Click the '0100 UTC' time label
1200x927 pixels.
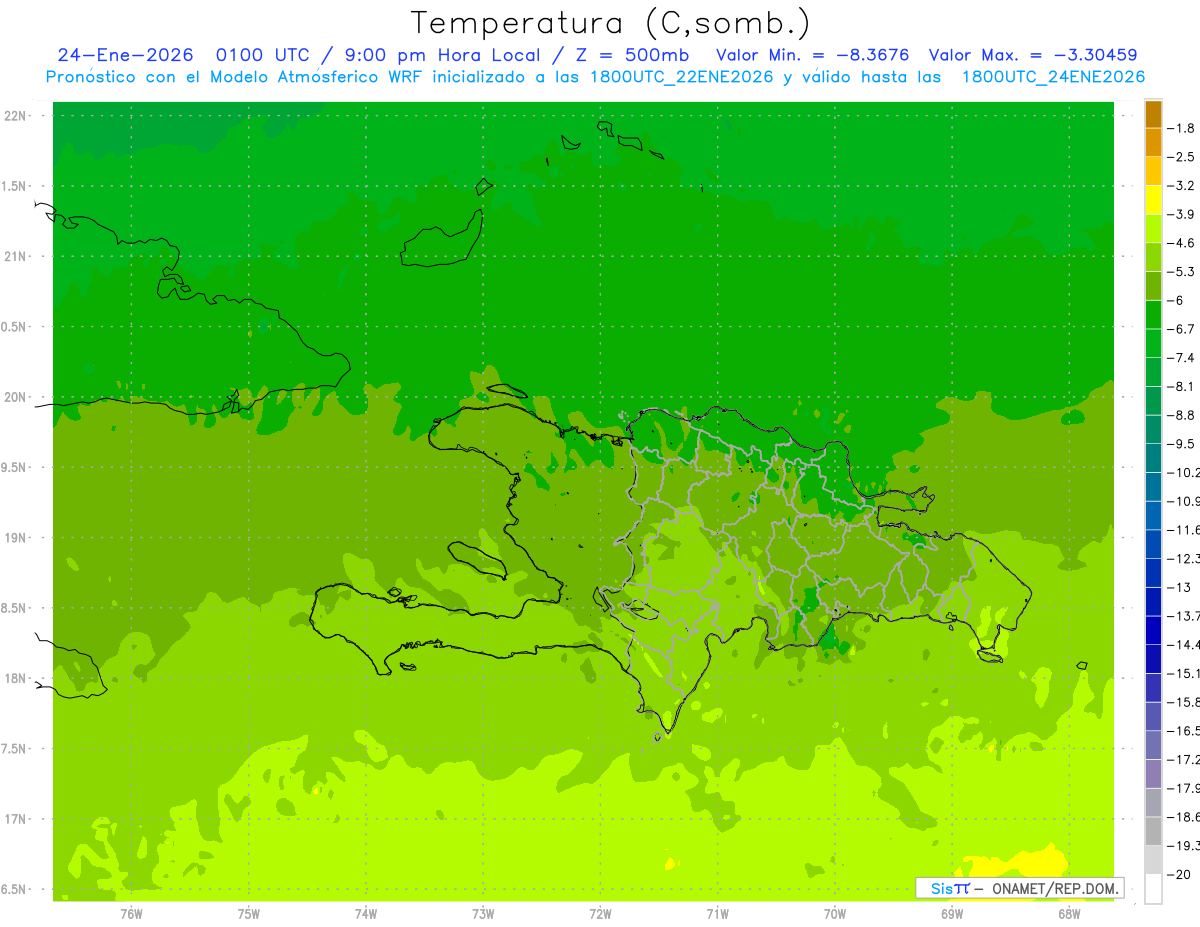point(265,55)
